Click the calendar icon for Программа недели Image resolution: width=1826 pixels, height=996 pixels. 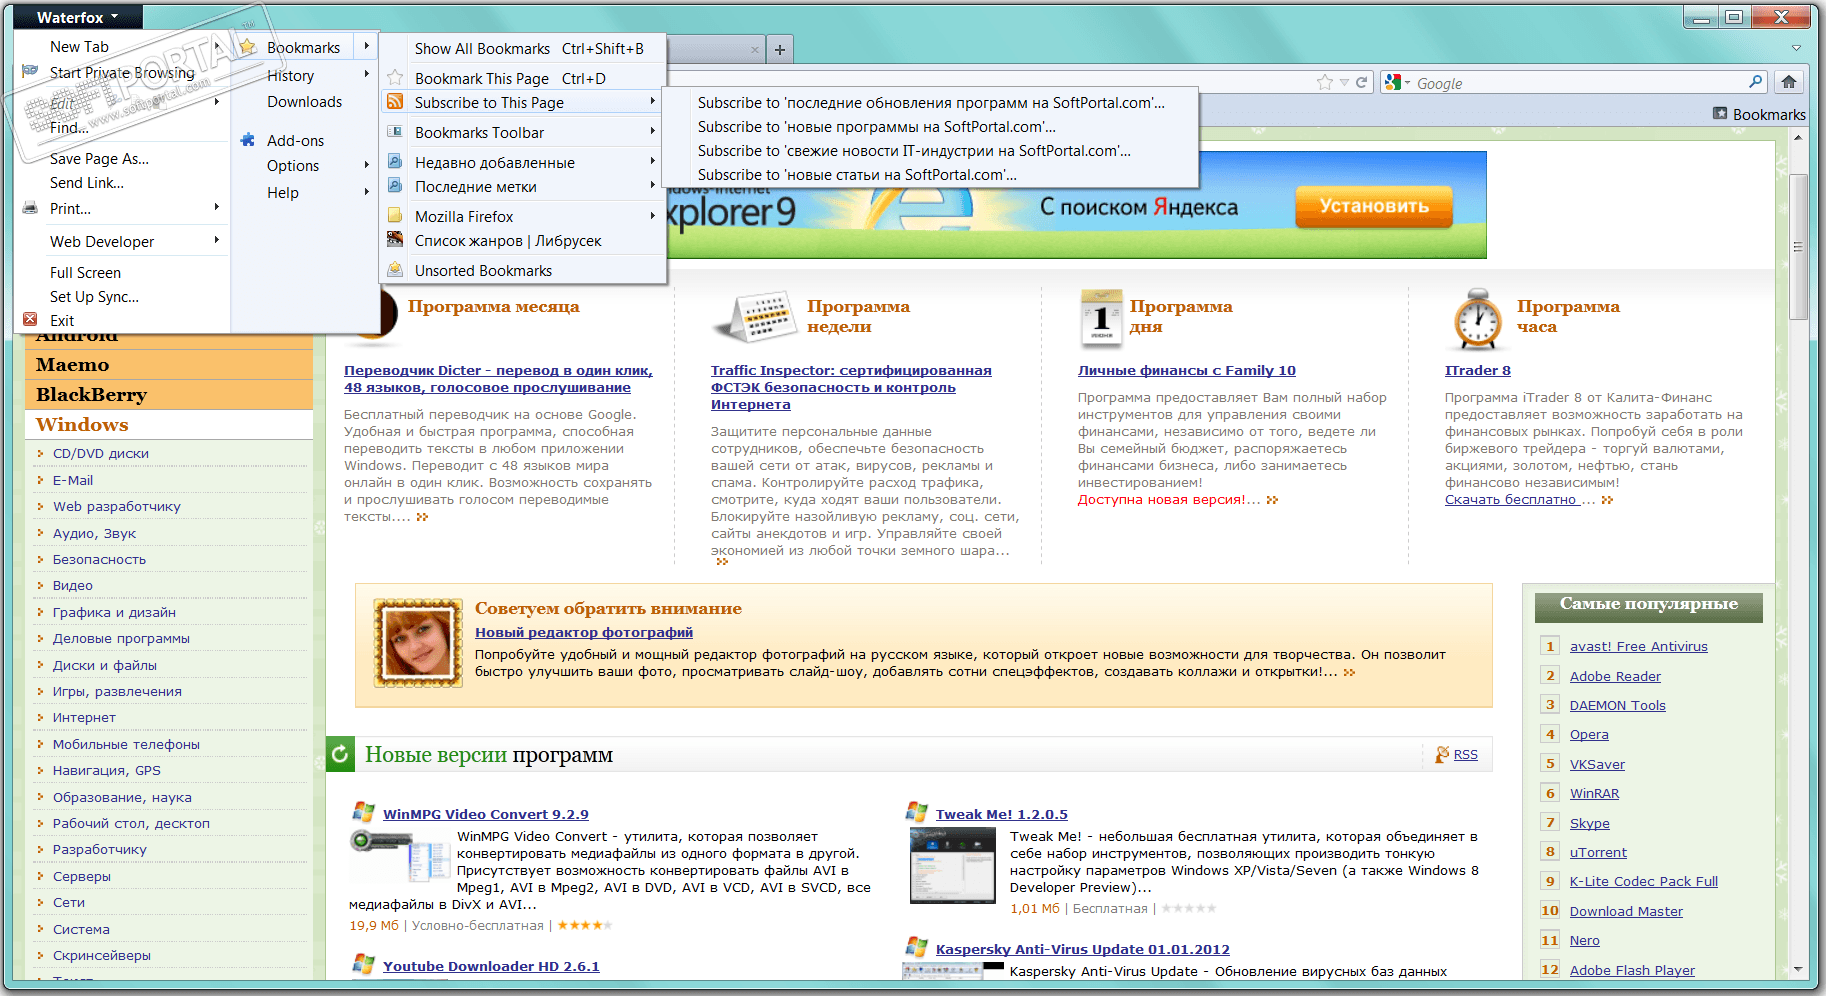click(x=755, y=318)
